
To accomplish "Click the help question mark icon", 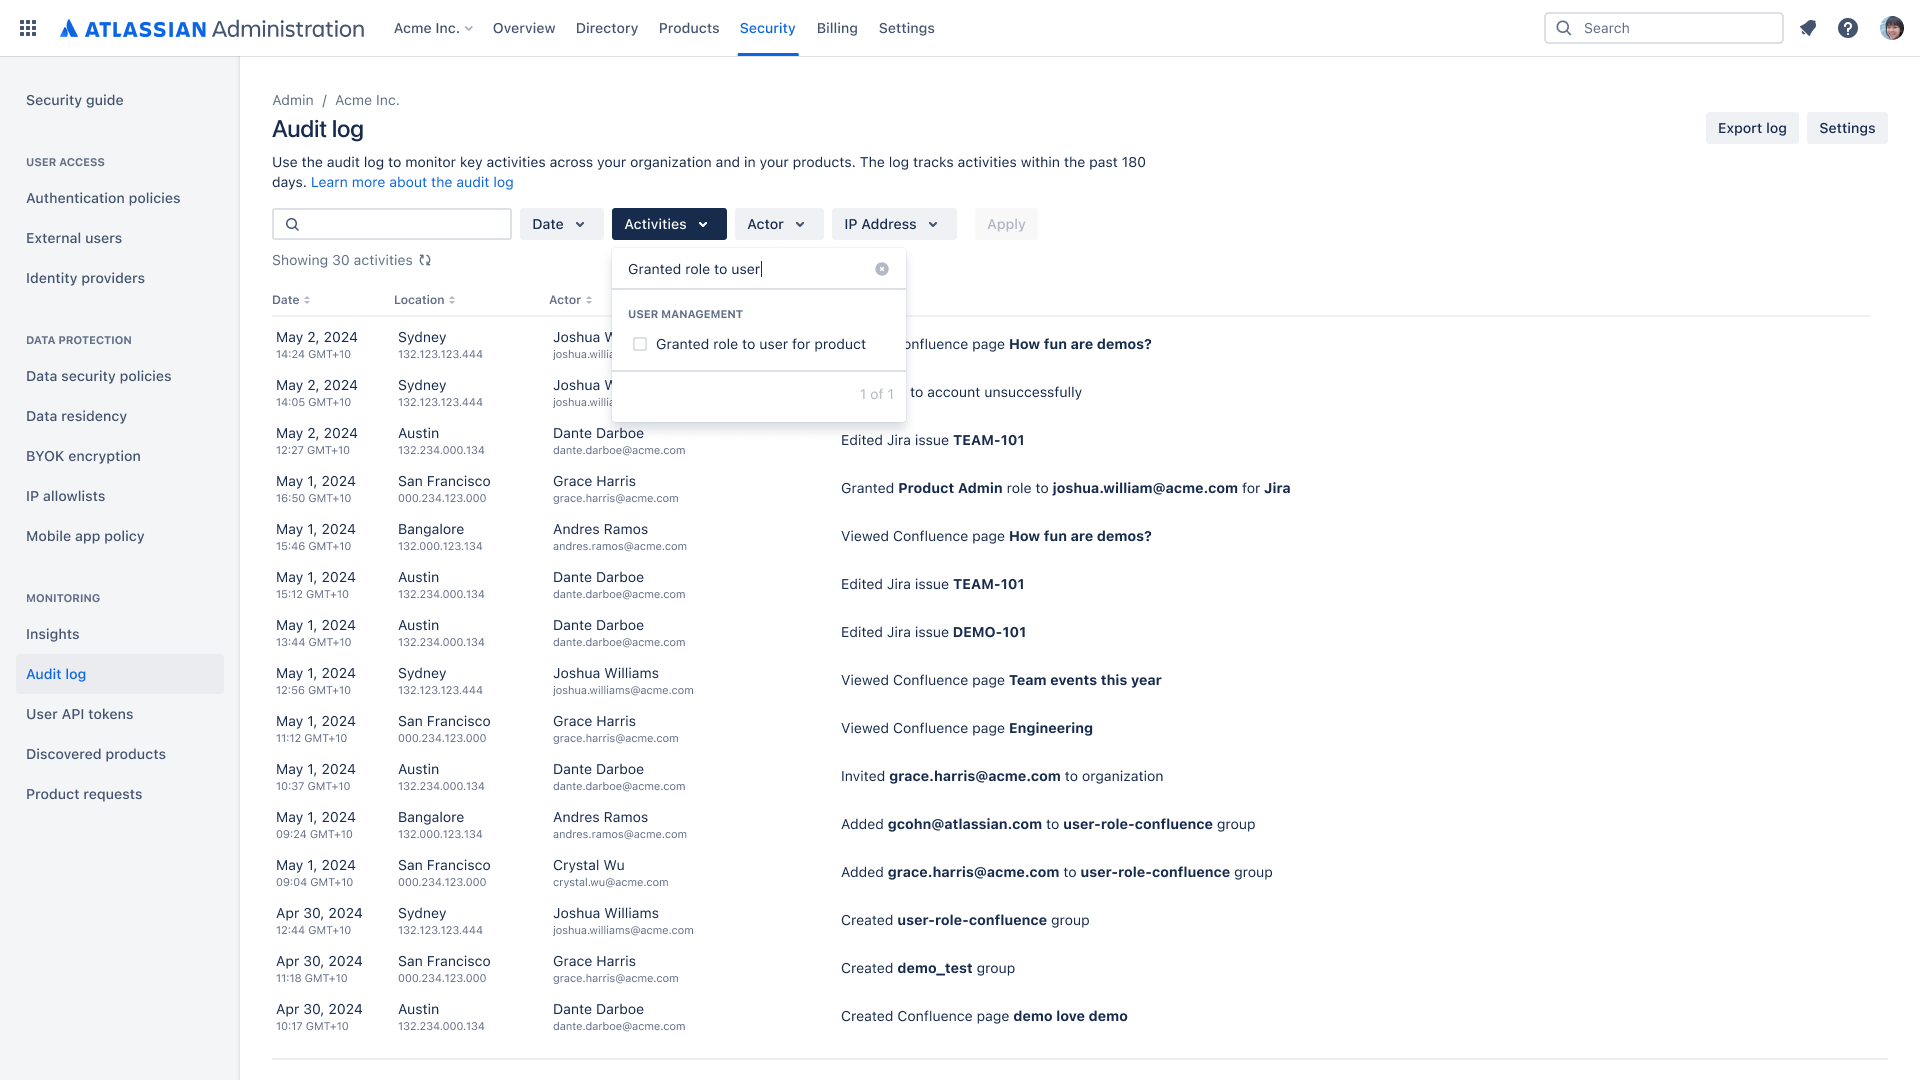I will (x=1847, y=28).
